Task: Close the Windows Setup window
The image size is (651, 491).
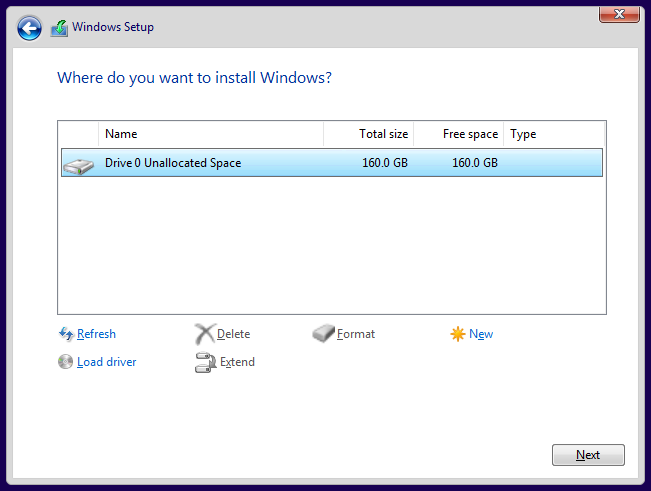Action: point(619,13)
